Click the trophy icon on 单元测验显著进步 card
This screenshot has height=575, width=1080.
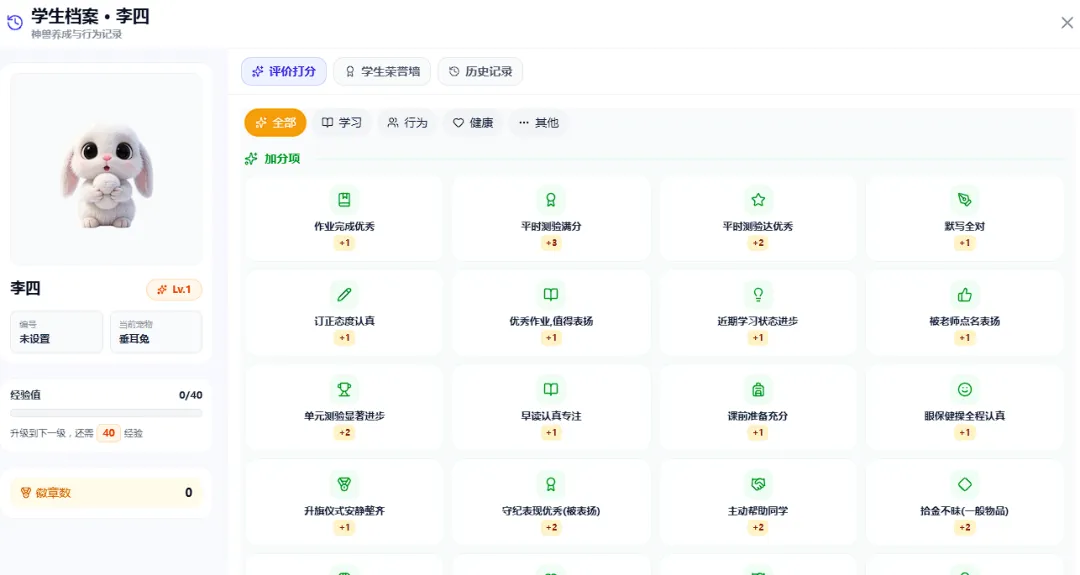coord(344,390)
